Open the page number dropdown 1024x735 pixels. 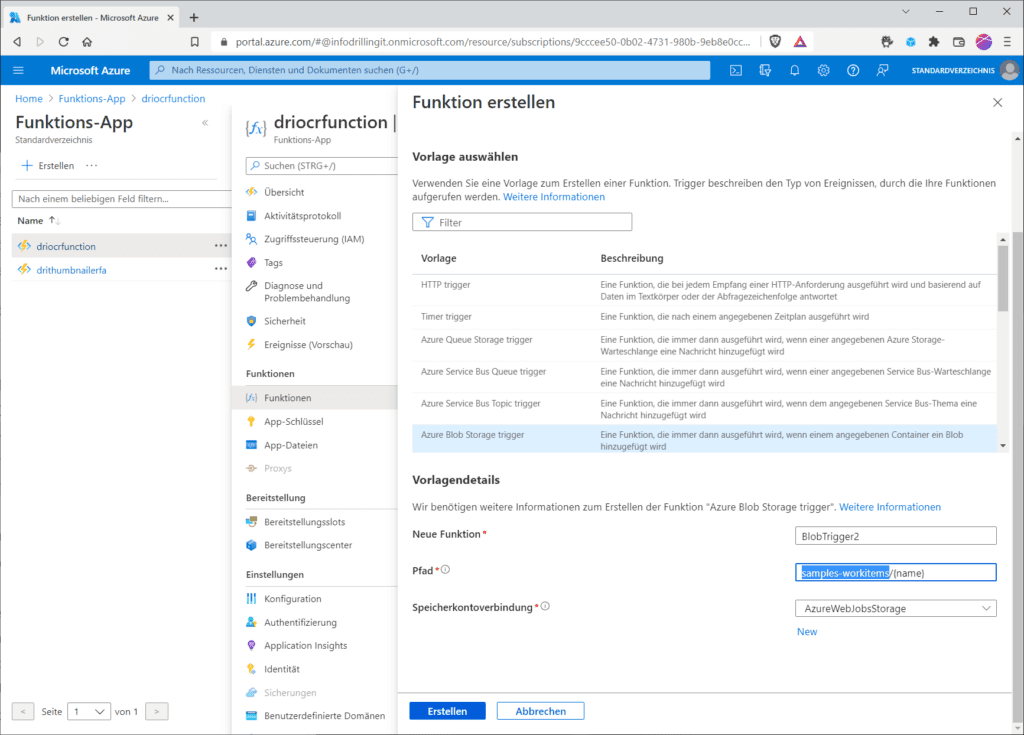(88, 711)
